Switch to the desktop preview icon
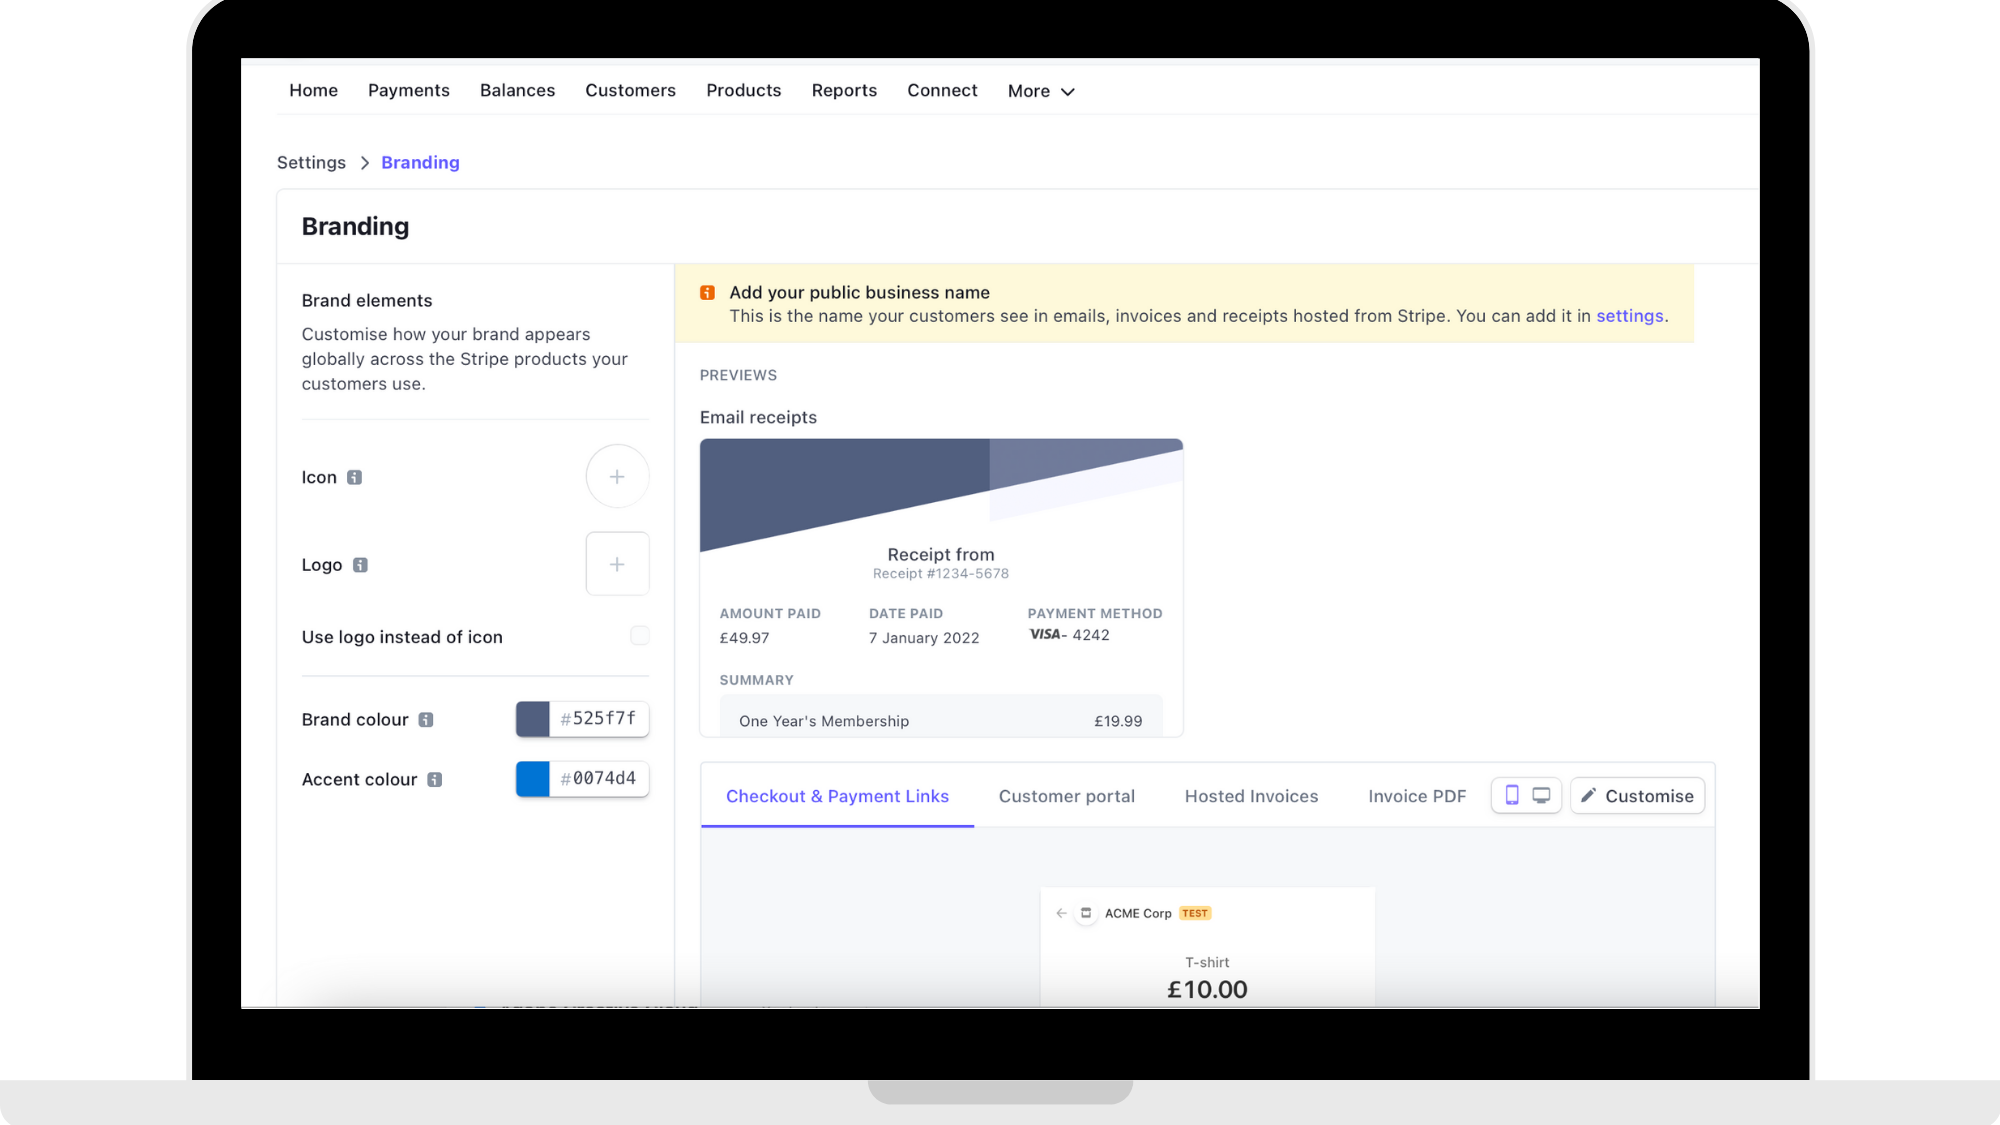2000x1125 pixels. click(1541, 795)
